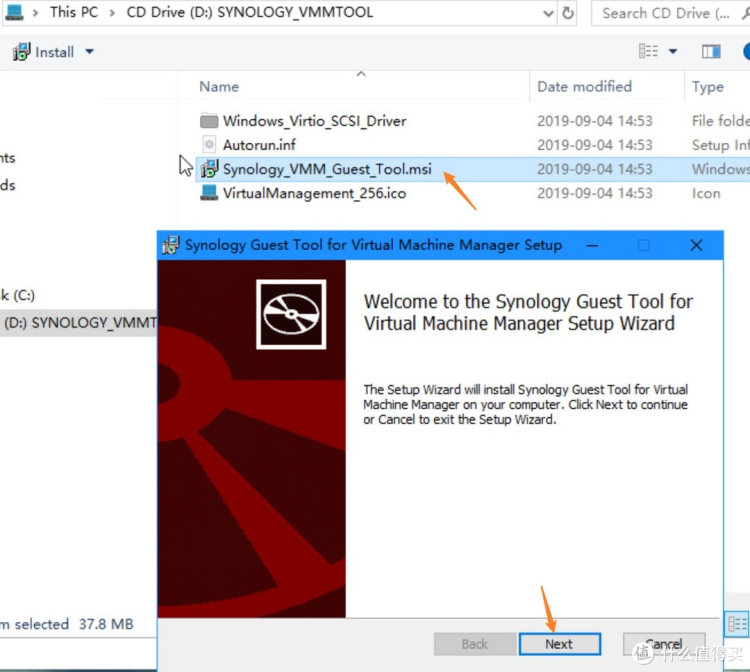Click the VirtualManagement_256.ico computer icon
Screen dimensions: 750x672
pos(209,193)
